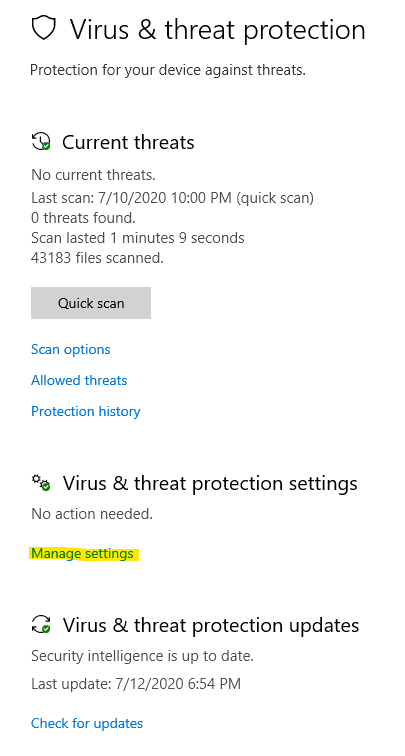Click the Current threats scan history icon
The image size is (405, 756).
coord(41,142)
